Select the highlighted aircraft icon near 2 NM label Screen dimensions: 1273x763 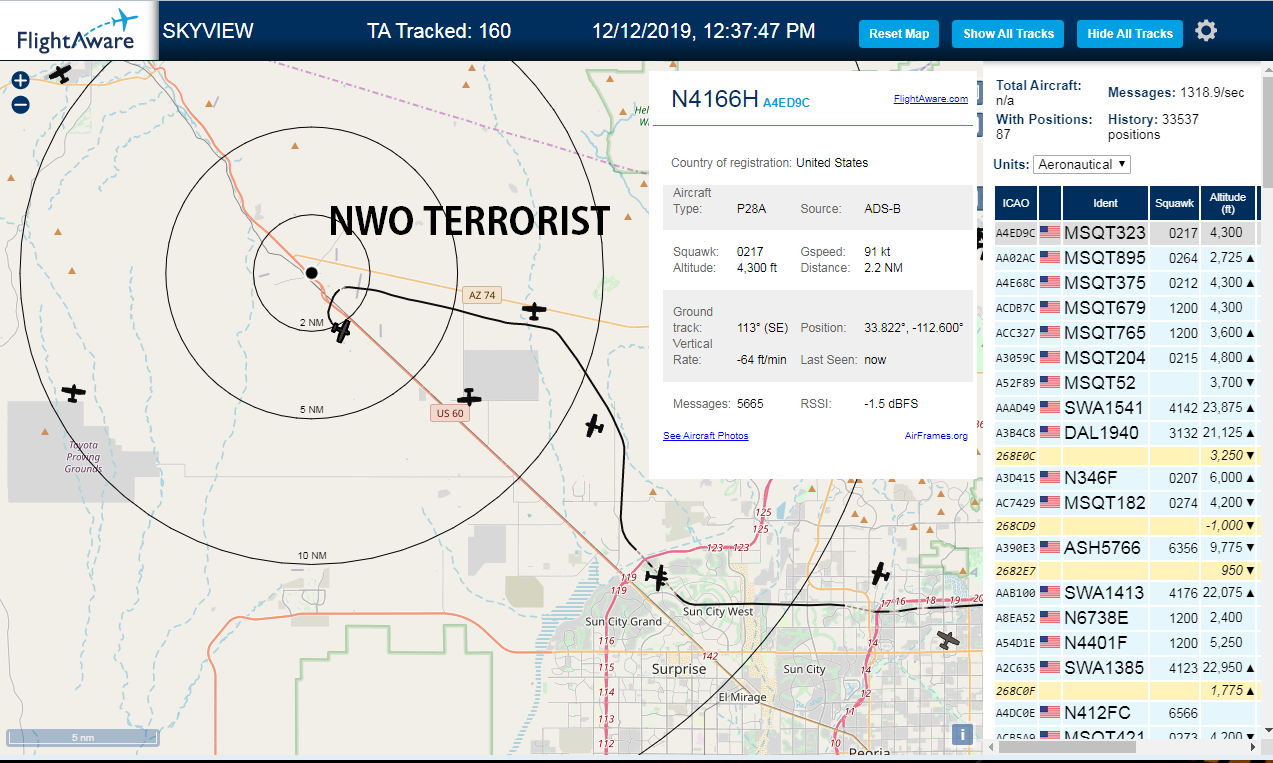coord(342,330)
